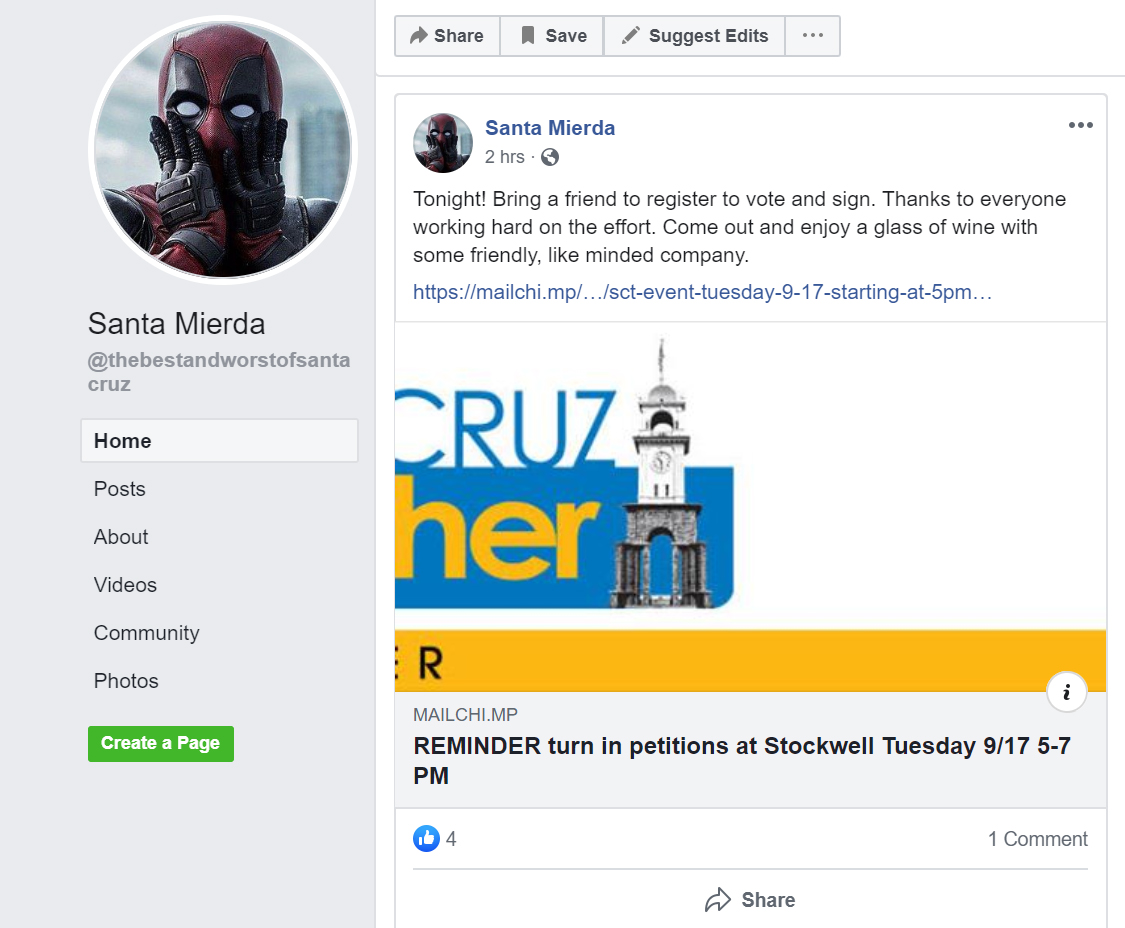Screen dimensions: 1125x928
Task: Open the page toolbar more options ellipsis
Action: click(813, 36)
